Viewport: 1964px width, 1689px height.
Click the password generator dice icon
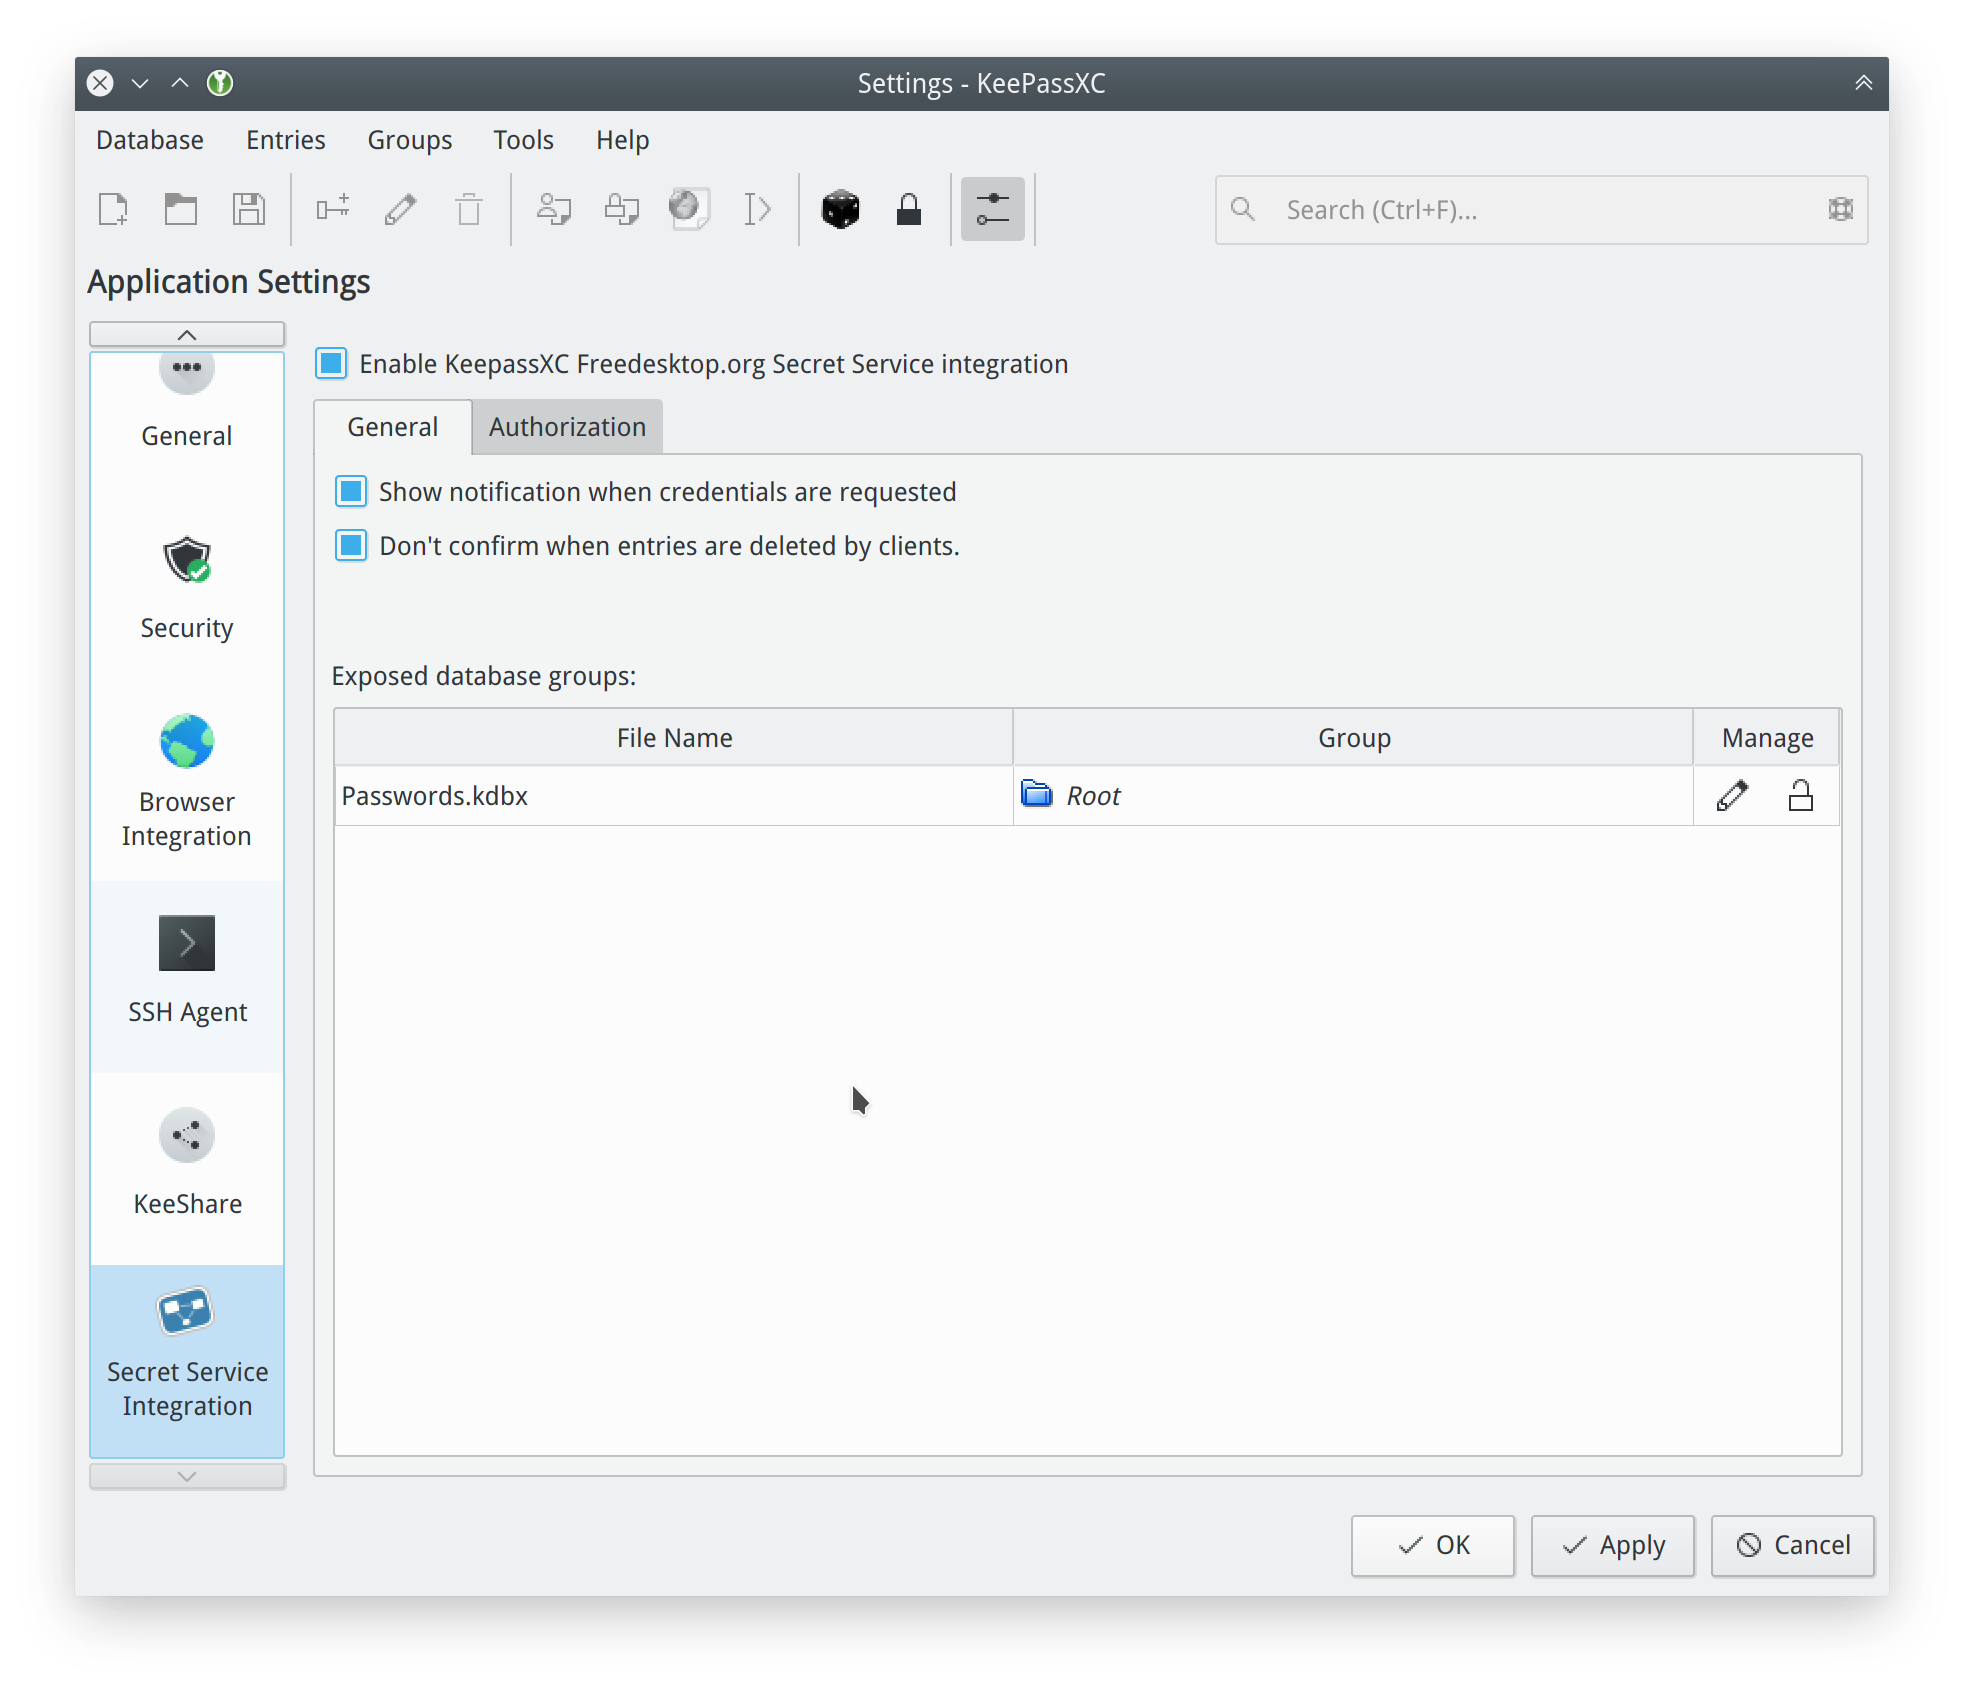click(840, 210)
